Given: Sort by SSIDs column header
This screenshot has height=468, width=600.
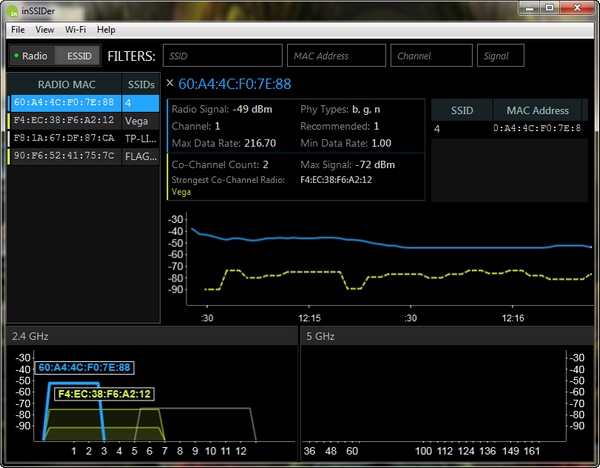Looking at the screenshot, I should [139, 84].
